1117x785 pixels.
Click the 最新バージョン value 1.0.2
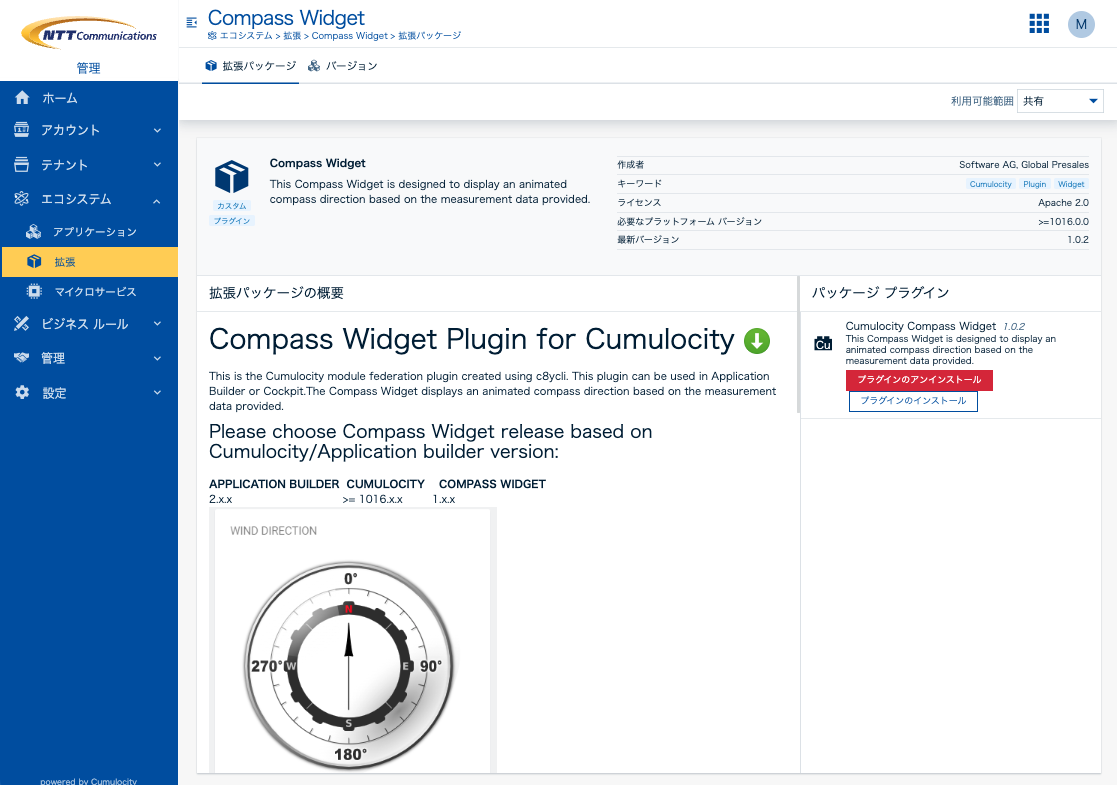pos(1078,240)
